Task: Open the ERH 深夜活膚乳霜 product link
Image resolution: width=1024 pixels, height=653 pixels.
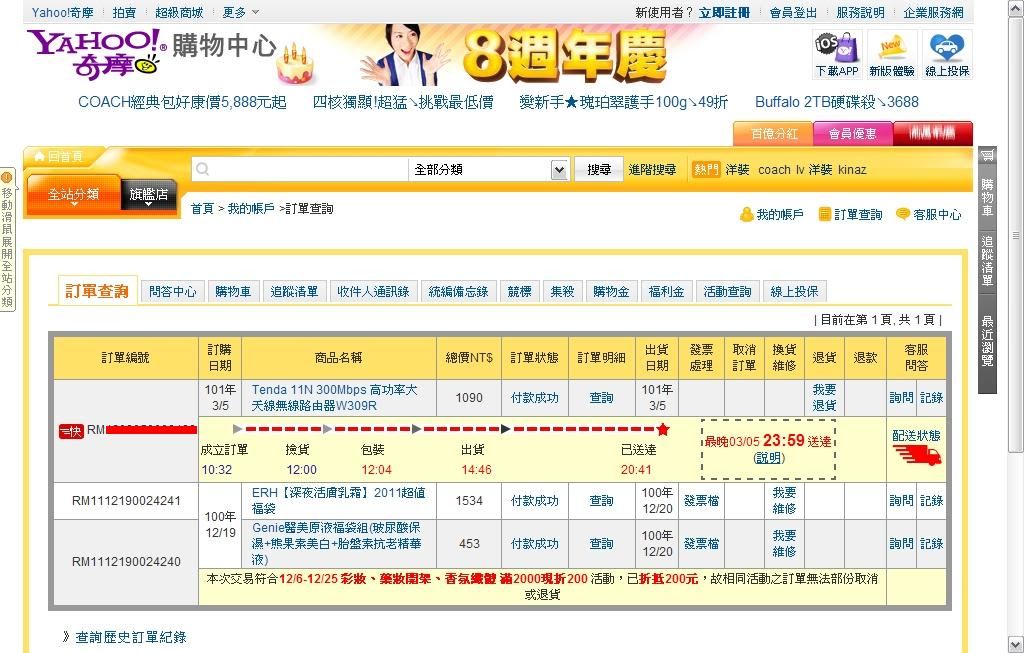Action: (338, 500)
